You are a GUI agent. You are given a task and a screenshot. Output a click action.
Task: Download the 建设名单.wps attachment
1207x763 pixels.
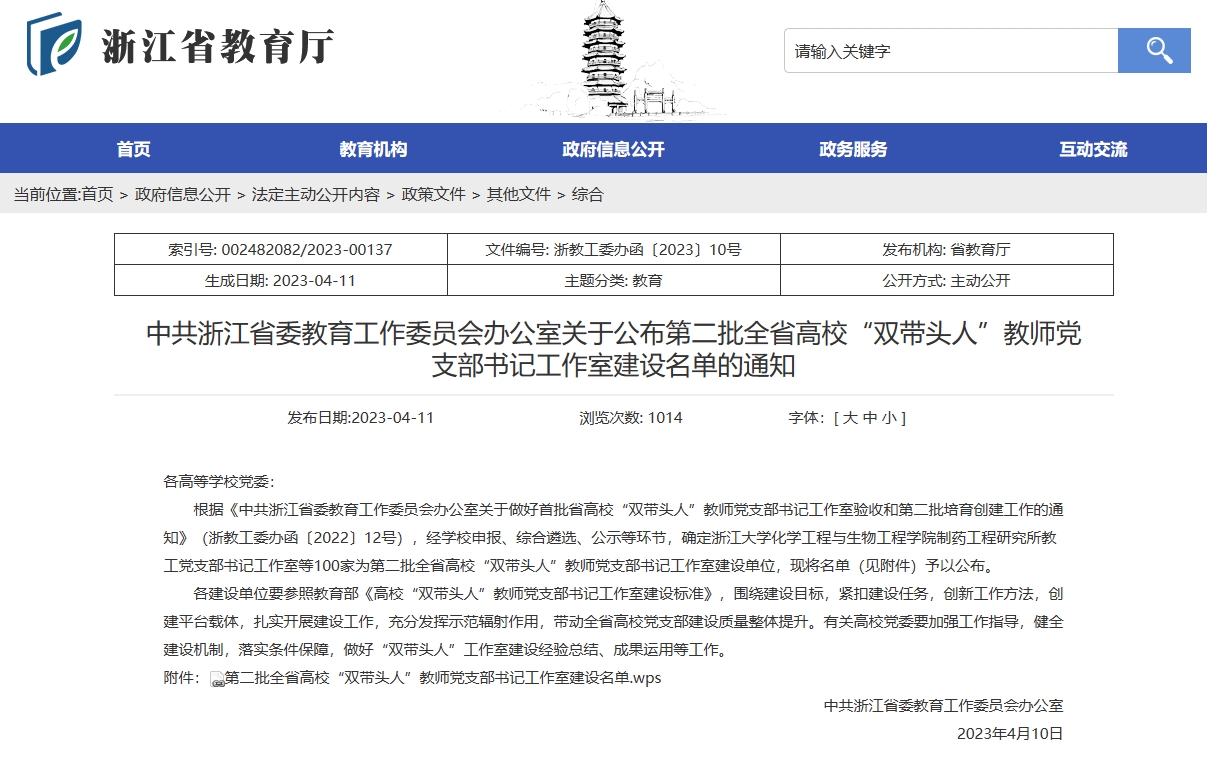coord(442,678)
